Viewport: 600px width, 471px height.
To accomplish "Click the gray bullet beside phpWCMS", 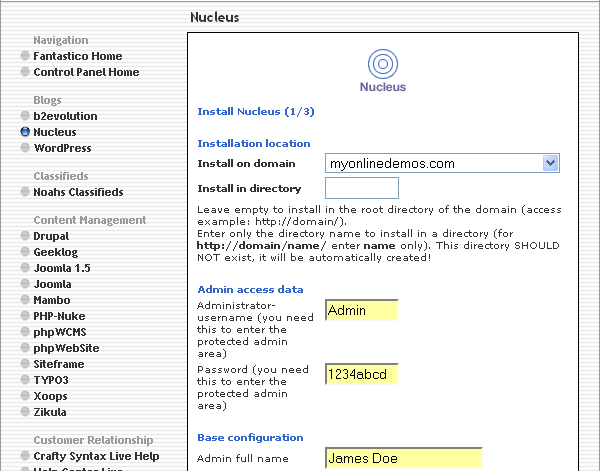I will [x=25, y=332].
